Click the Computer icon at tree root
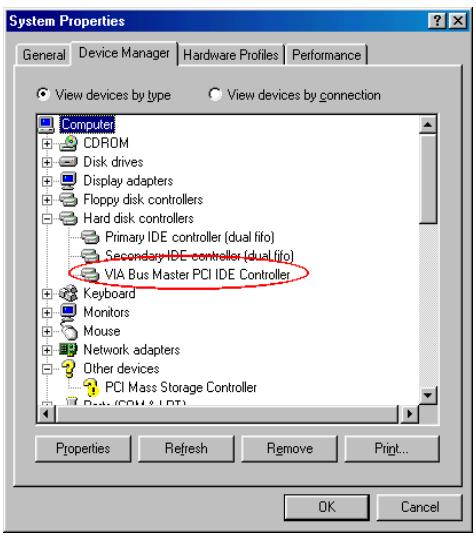The width and height of the screenshot is (476, 537). (x=46, y=125)
